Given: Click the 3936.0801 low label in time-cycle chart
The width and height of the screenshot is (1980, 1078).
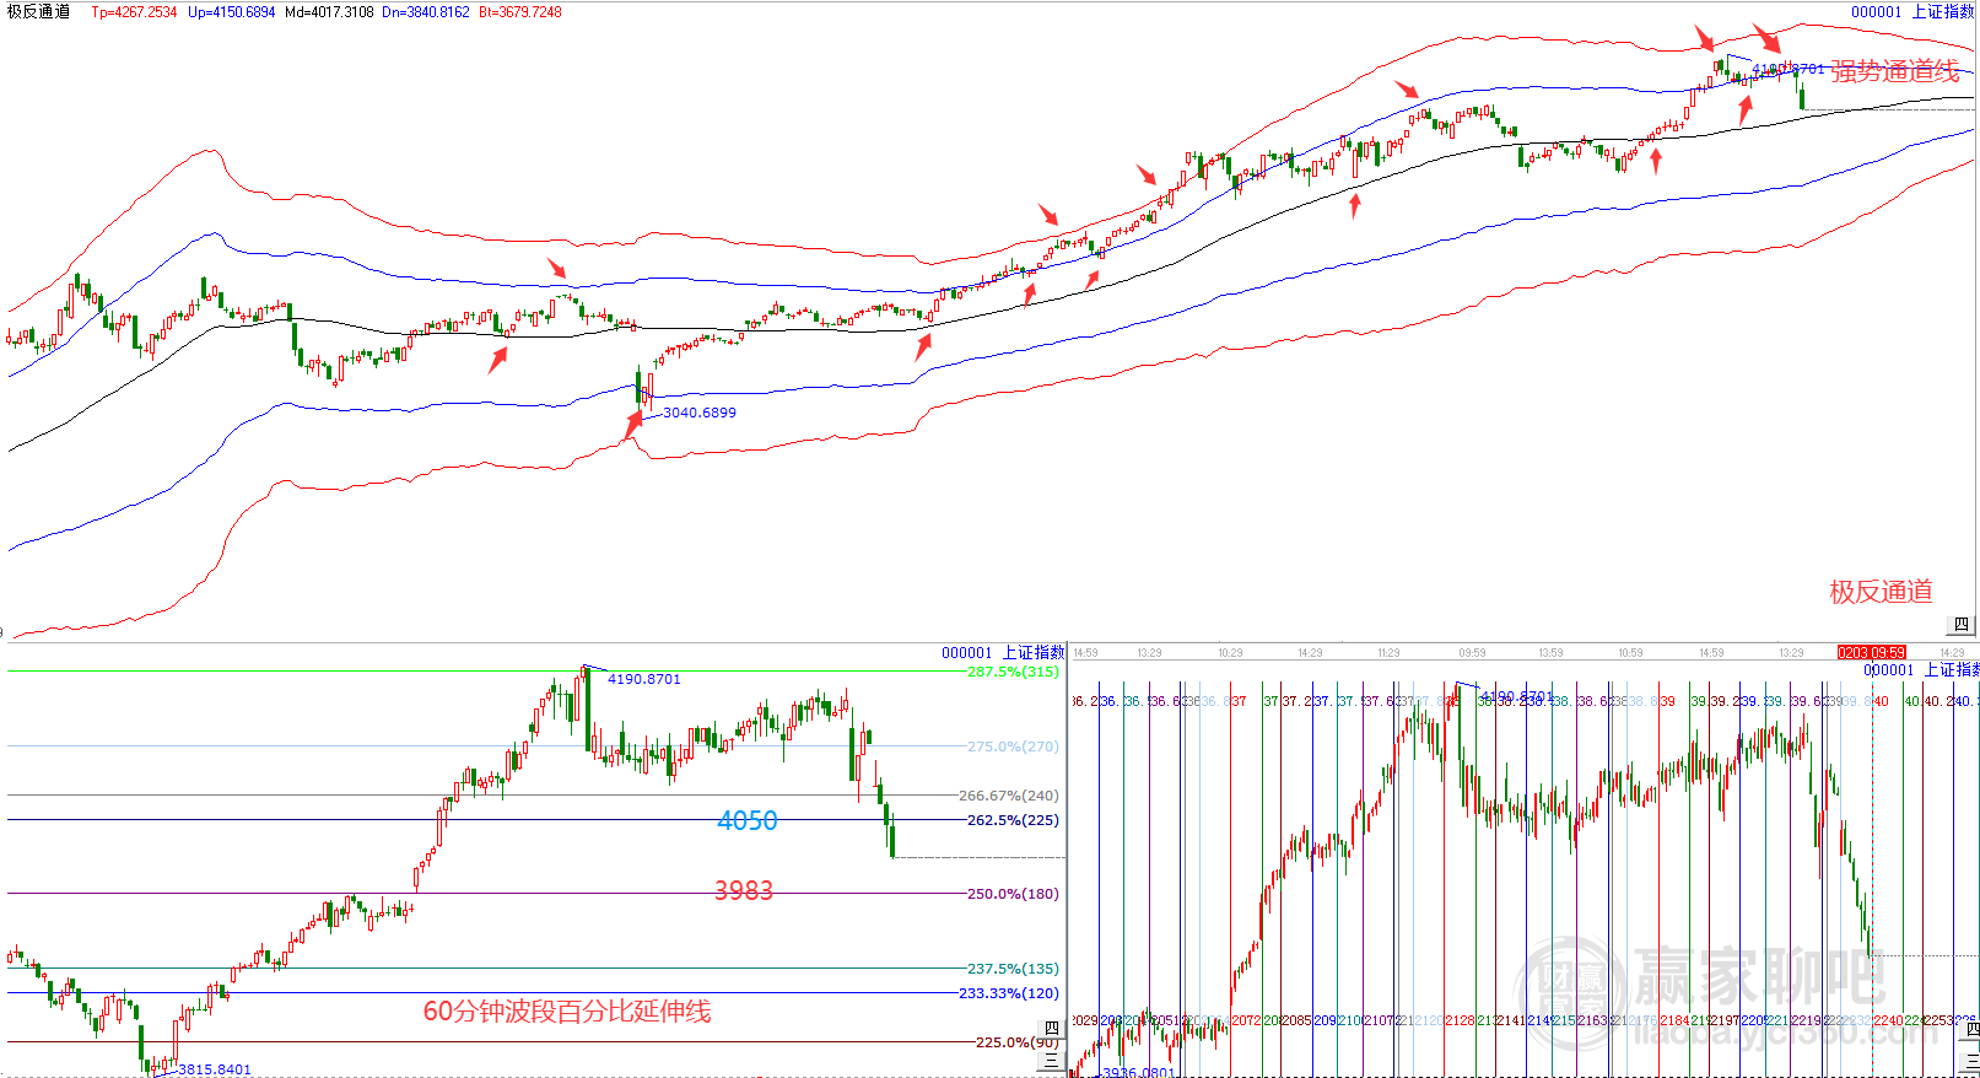Looking at the screenshot, I should [1138, 1072].
